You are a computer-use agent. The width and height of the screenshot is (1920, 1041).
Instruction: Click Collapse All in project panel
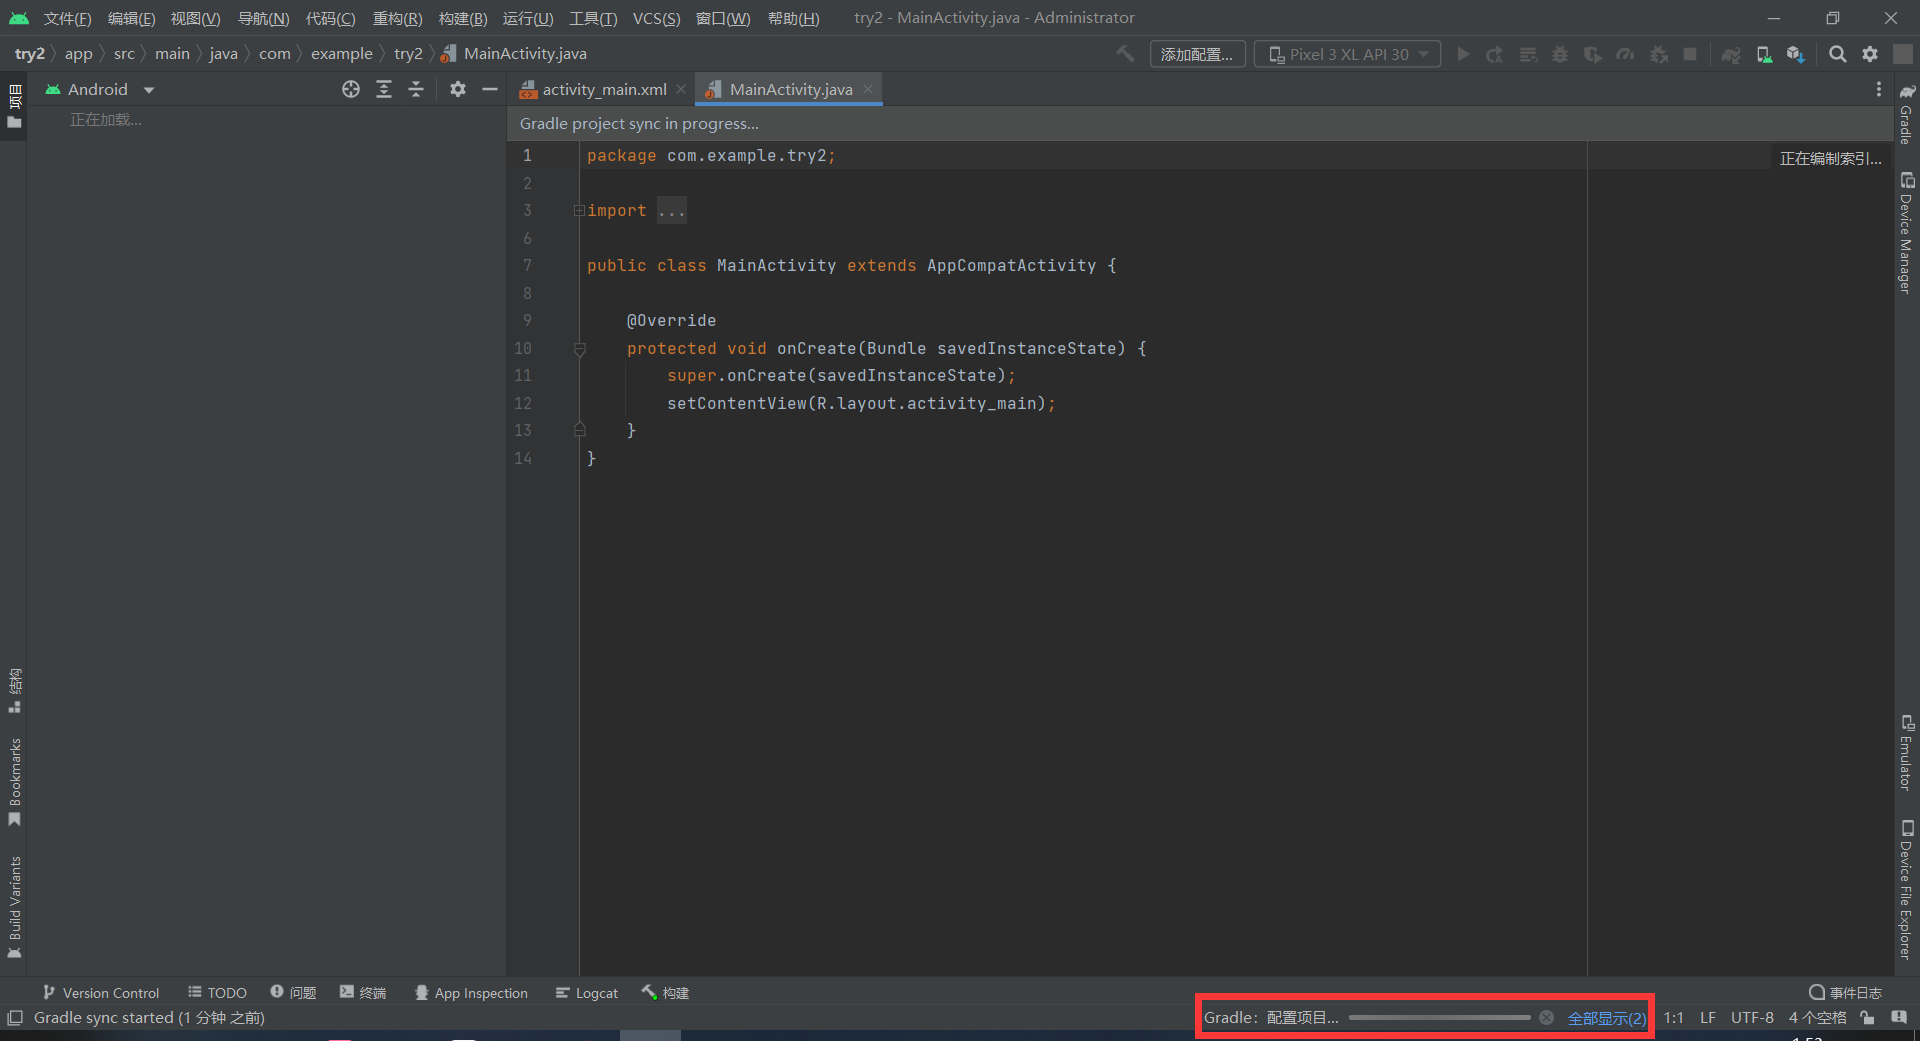tap(416, 89)
